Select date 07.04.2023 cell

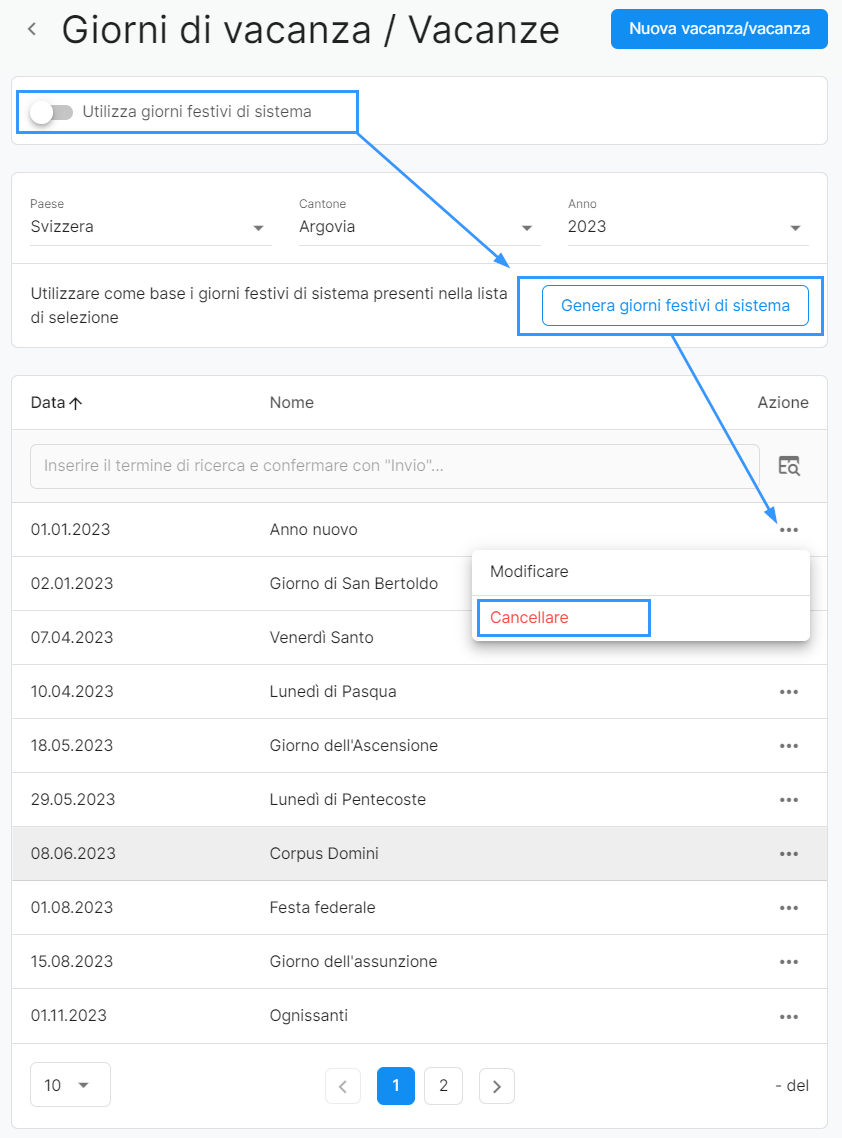(x=72, y=638)
